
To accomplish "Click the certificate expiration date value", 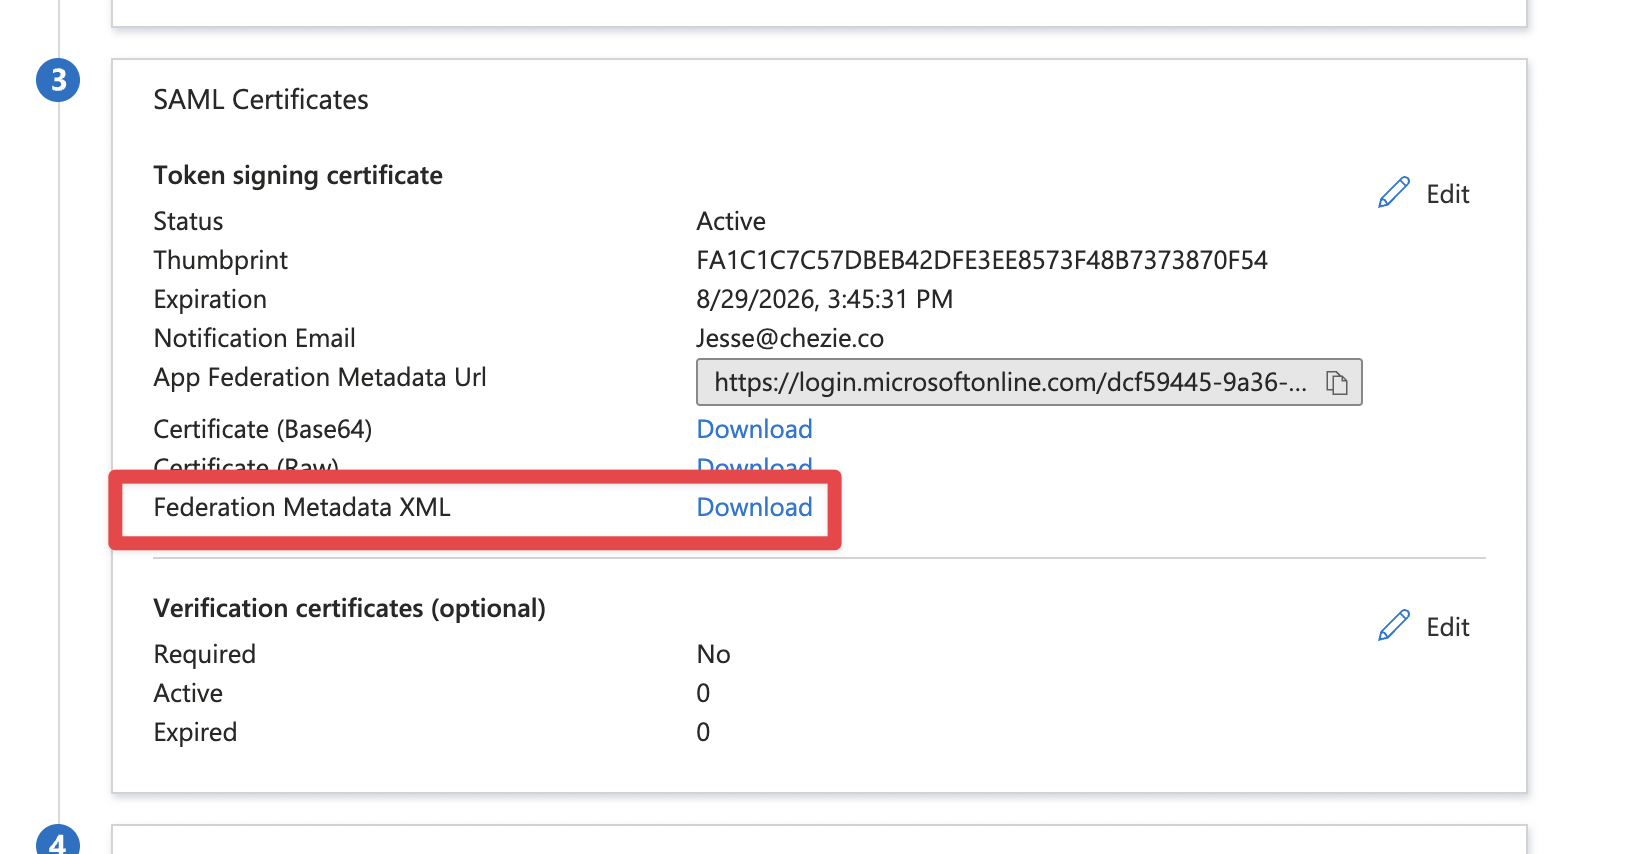I will [x=824, y=300].
